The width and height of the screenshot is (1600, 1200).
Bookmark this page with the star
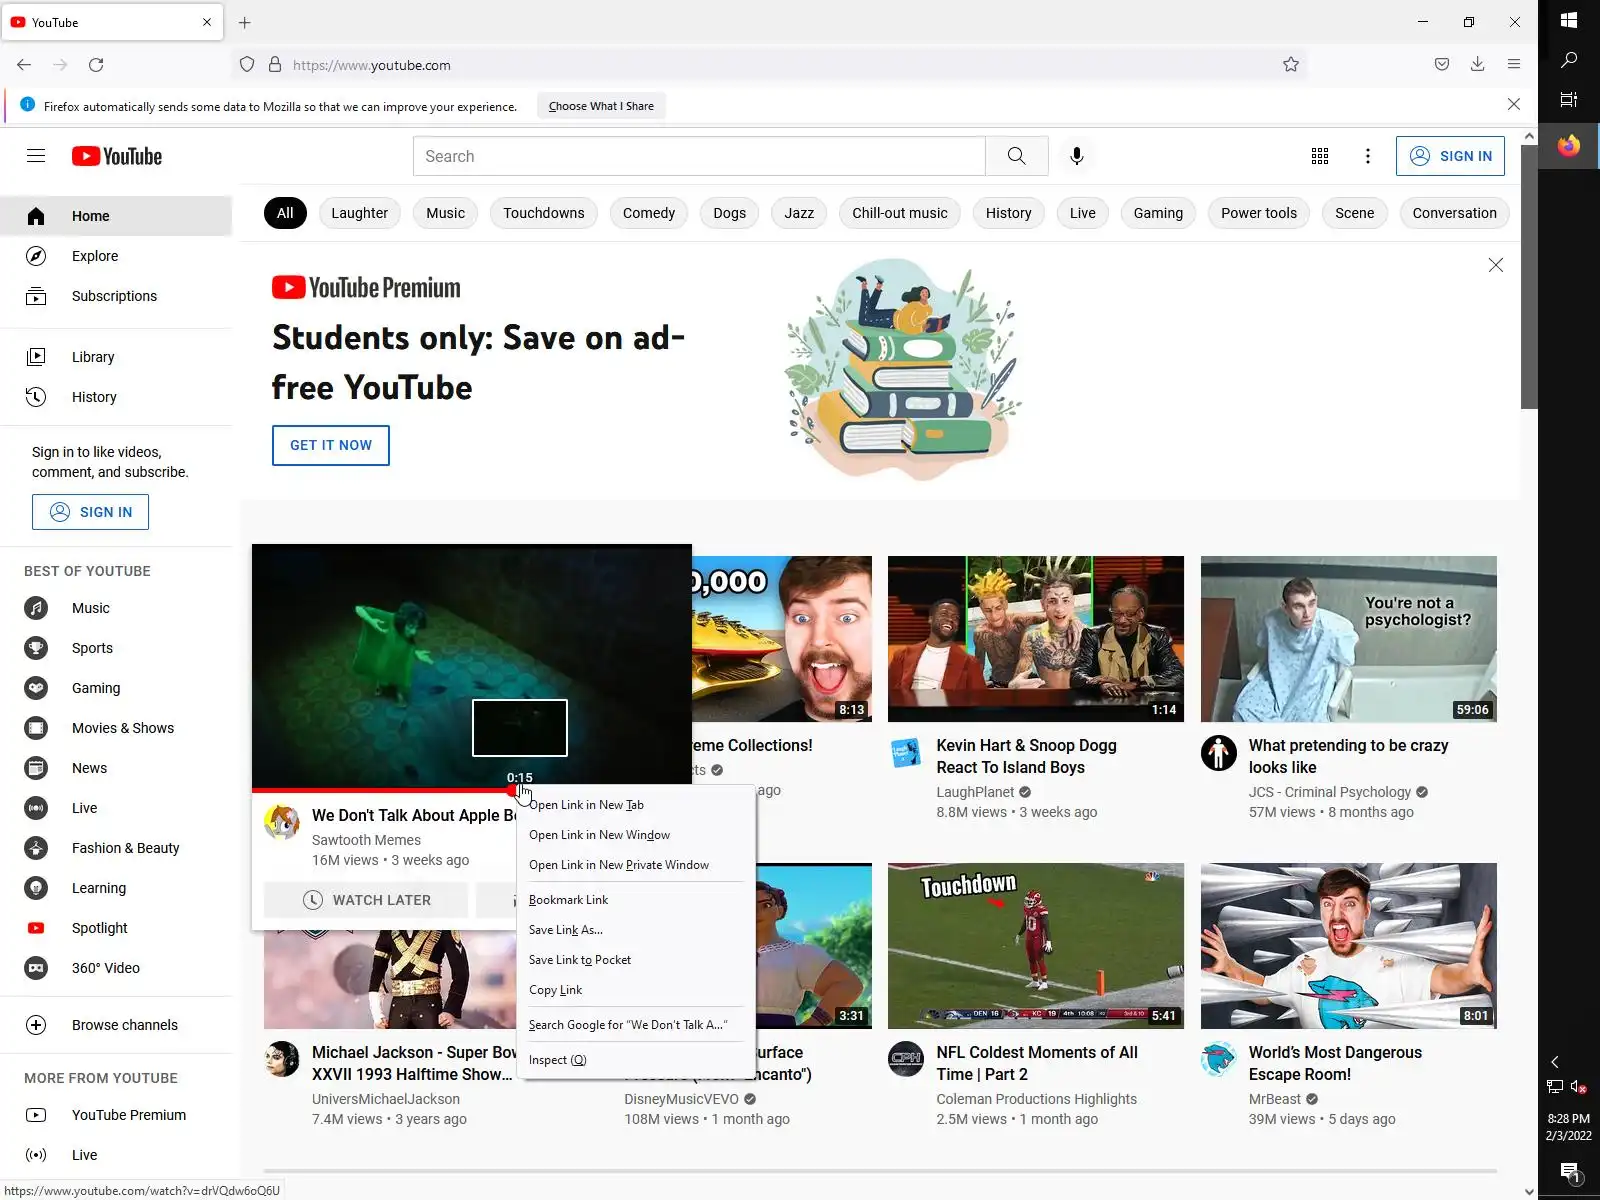pyautogui.click(x=1291, y=65)
